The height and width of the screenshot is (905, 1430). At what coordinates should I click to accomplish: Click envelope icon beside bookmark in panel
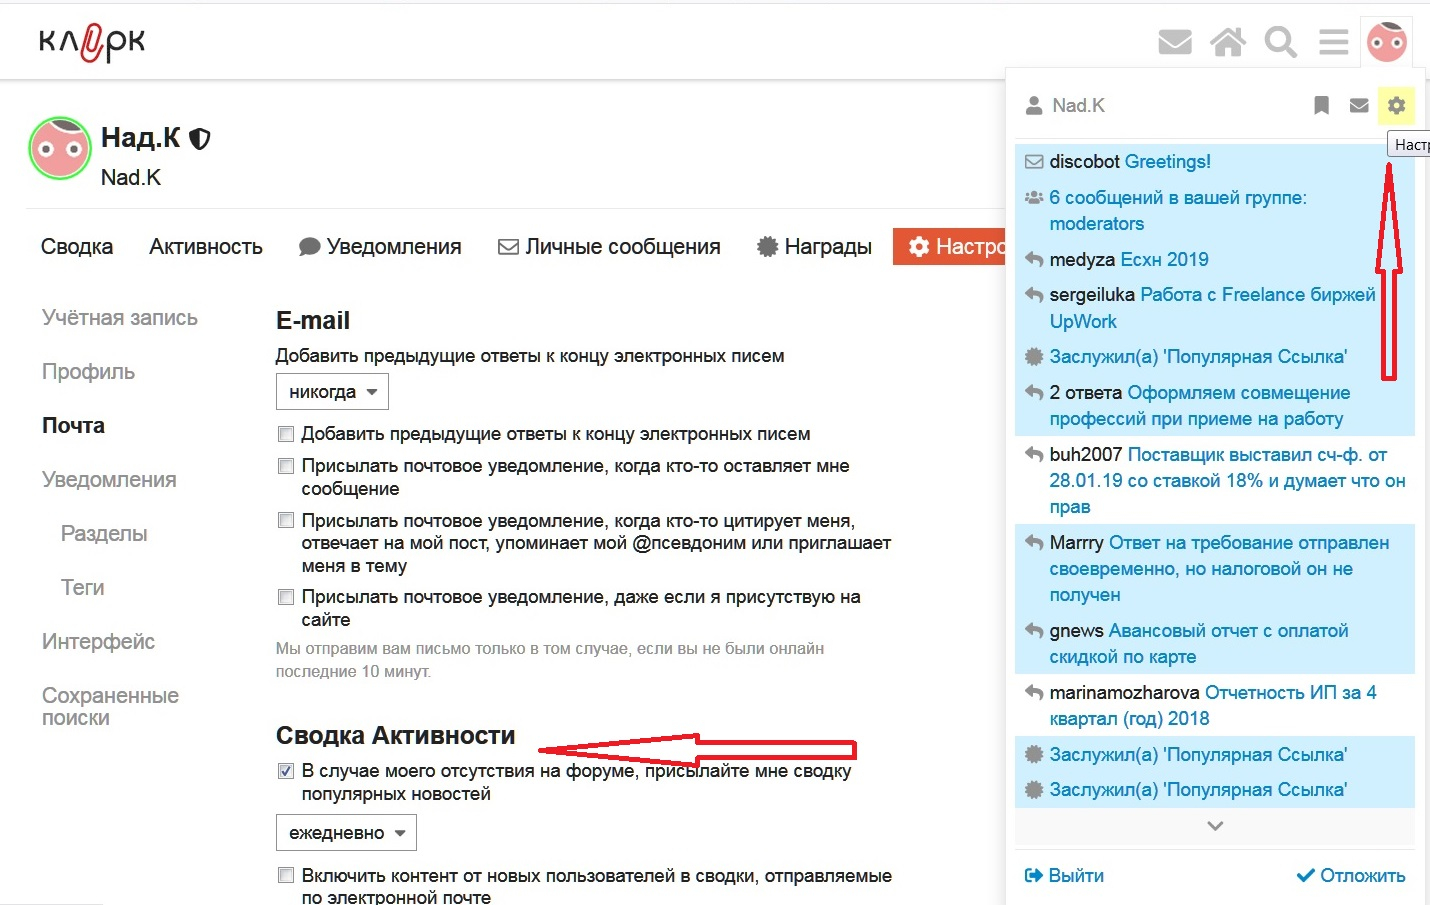point(1359,105)
